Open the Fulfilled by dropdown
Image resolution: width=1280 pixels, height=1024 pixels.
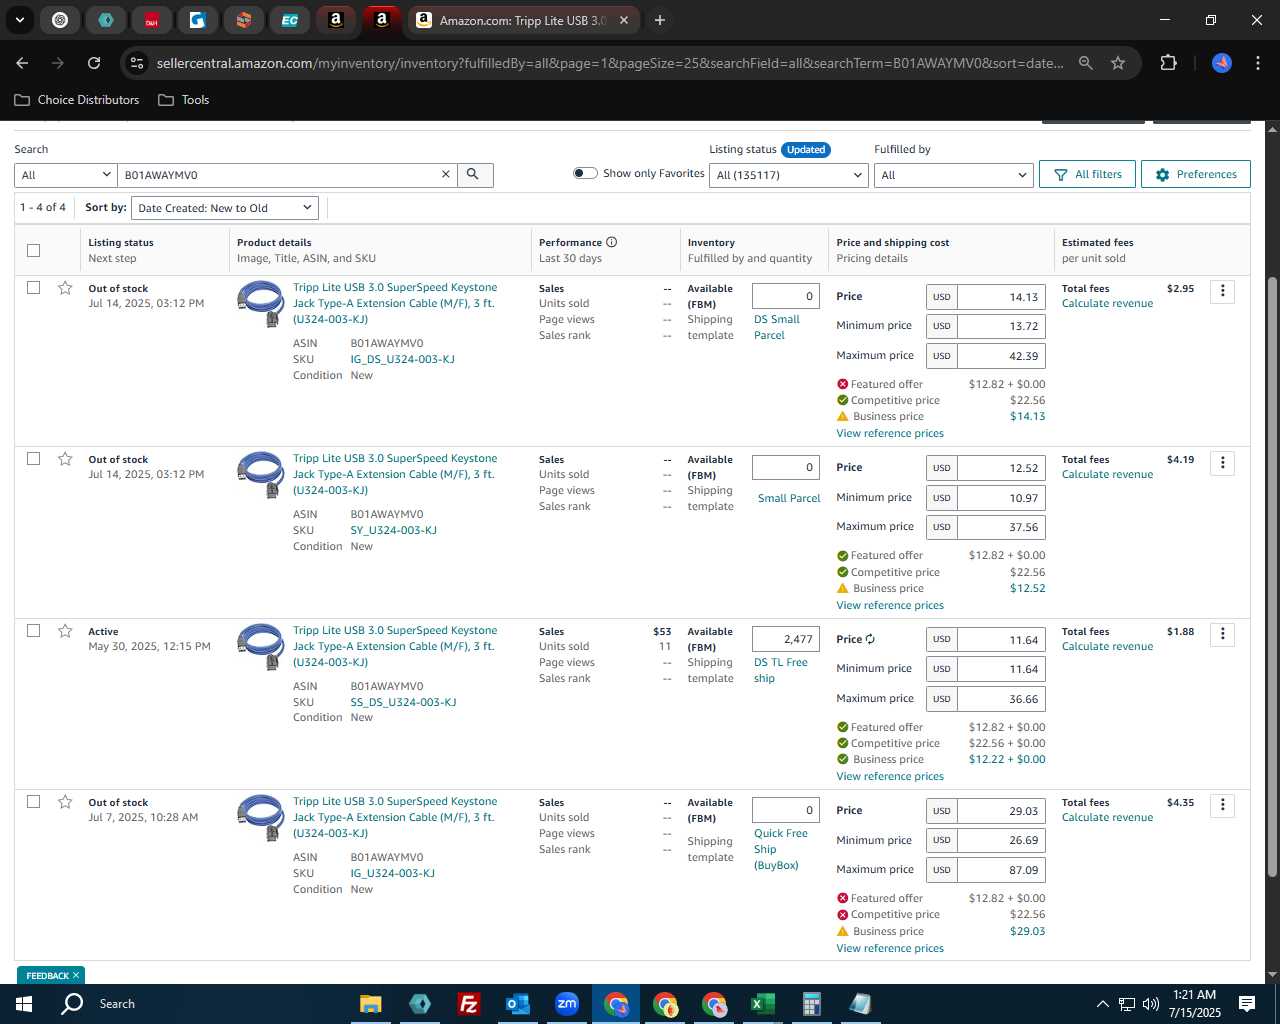(953, 175)
